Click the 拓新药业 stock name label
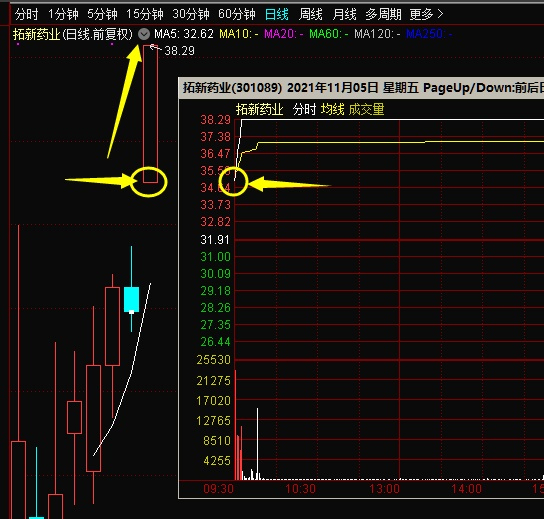The width and height of the screenshot is (544, 519). click(x=36, y=34)
